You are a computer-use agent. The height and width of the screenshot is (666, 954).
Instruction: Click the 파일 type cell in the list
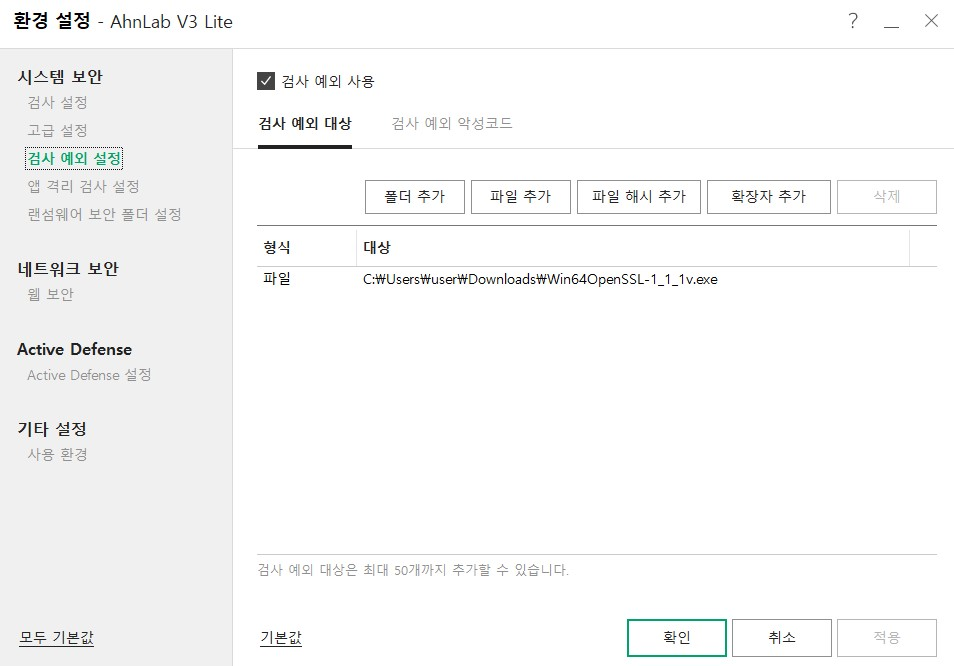(x=277, y=279)
